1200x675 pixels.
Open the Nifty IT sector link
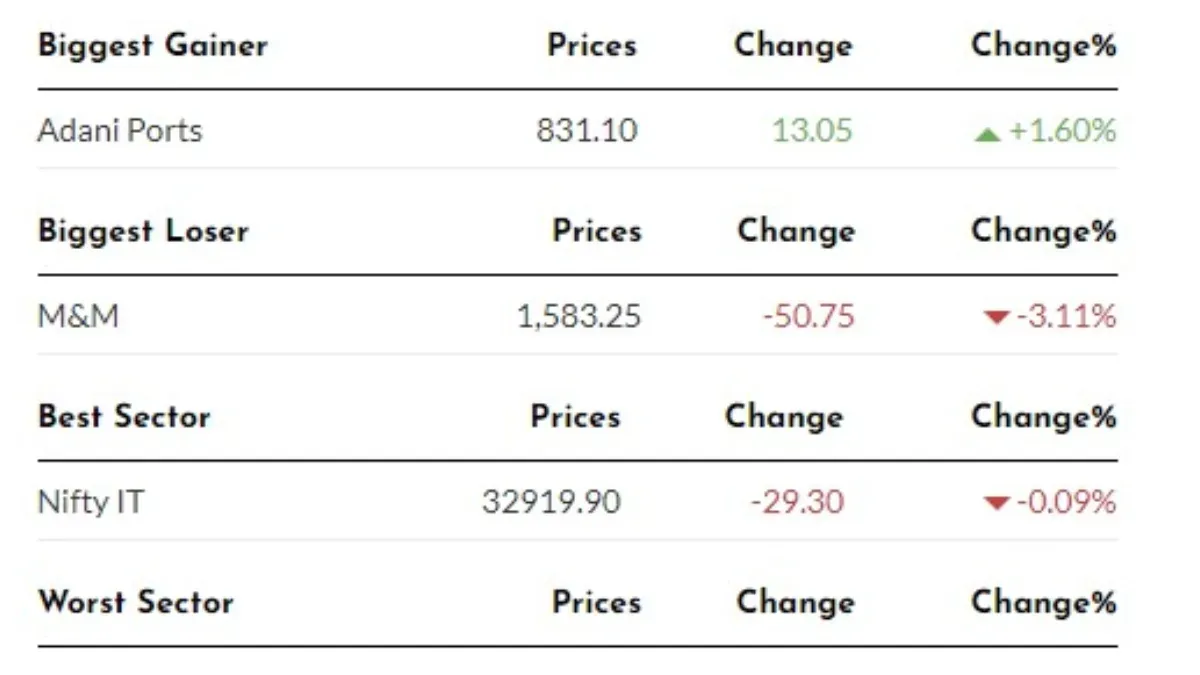pyautogui.click(x=90, y=501)
